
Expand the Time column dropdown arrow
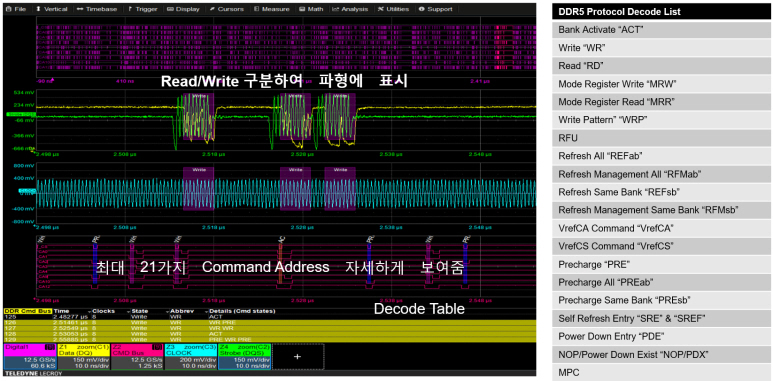coord(90,312)
